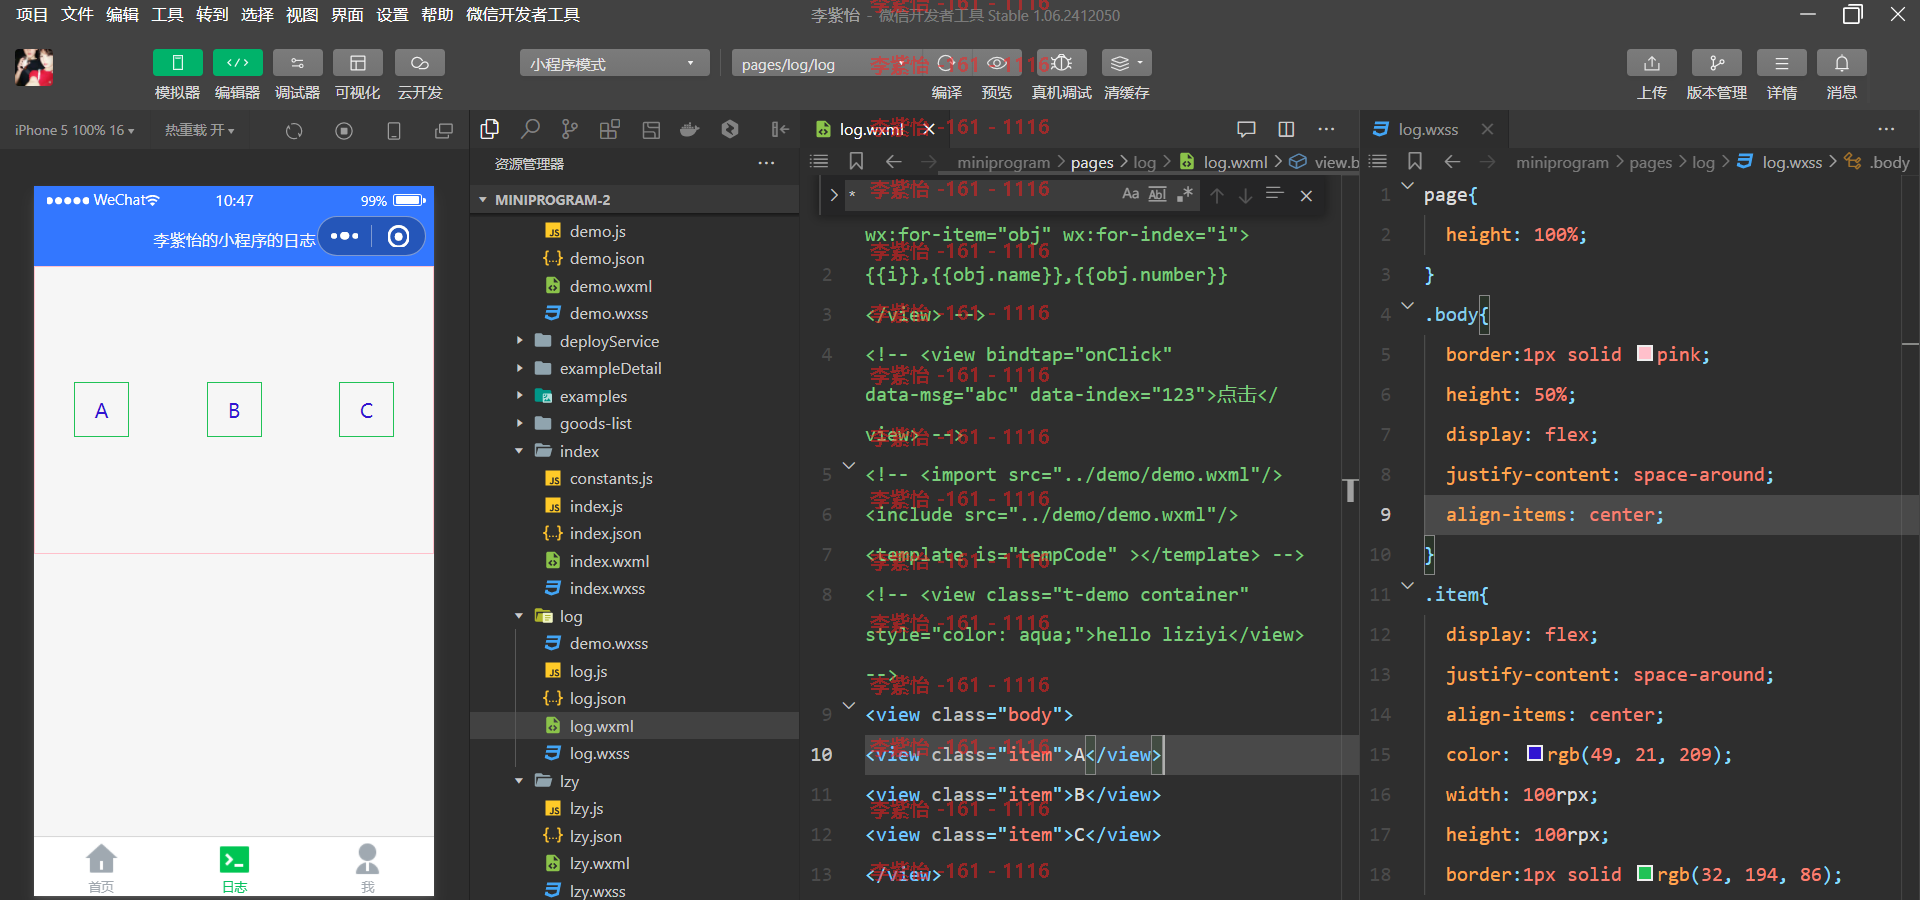Click the rgb(32, 194, 86) color swatch

tap(1644, 873)
